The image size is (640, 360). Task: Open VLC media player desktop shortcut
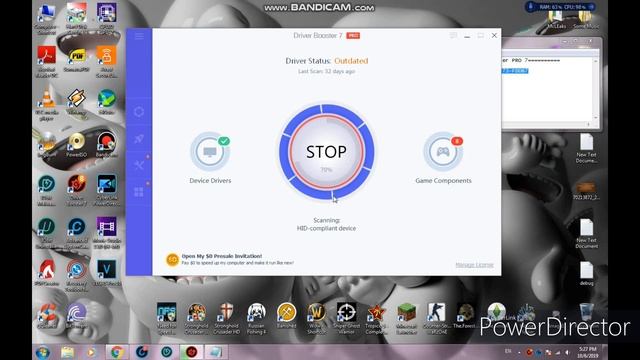coord(46,104)
